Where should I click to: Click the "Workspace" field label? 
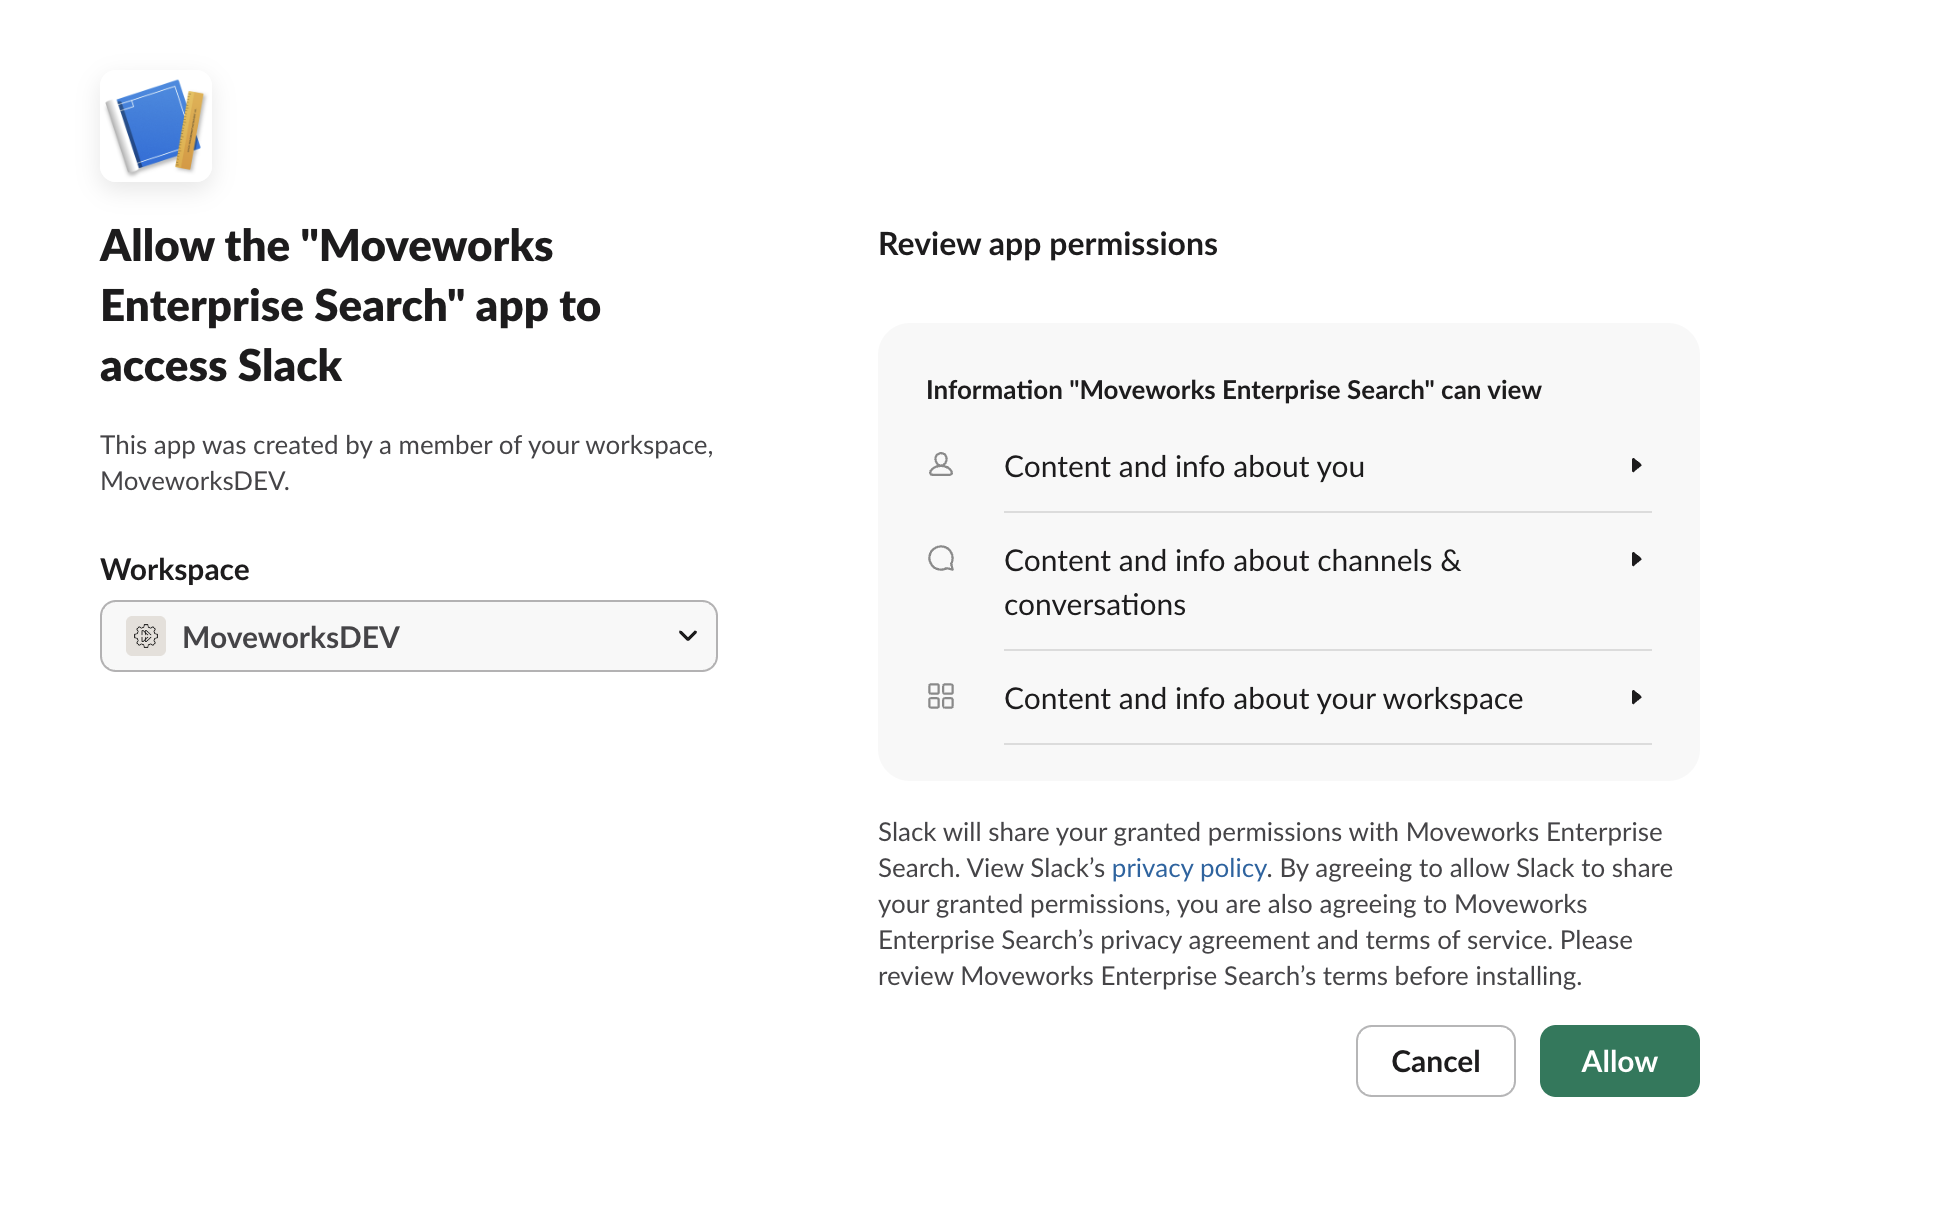175,569
